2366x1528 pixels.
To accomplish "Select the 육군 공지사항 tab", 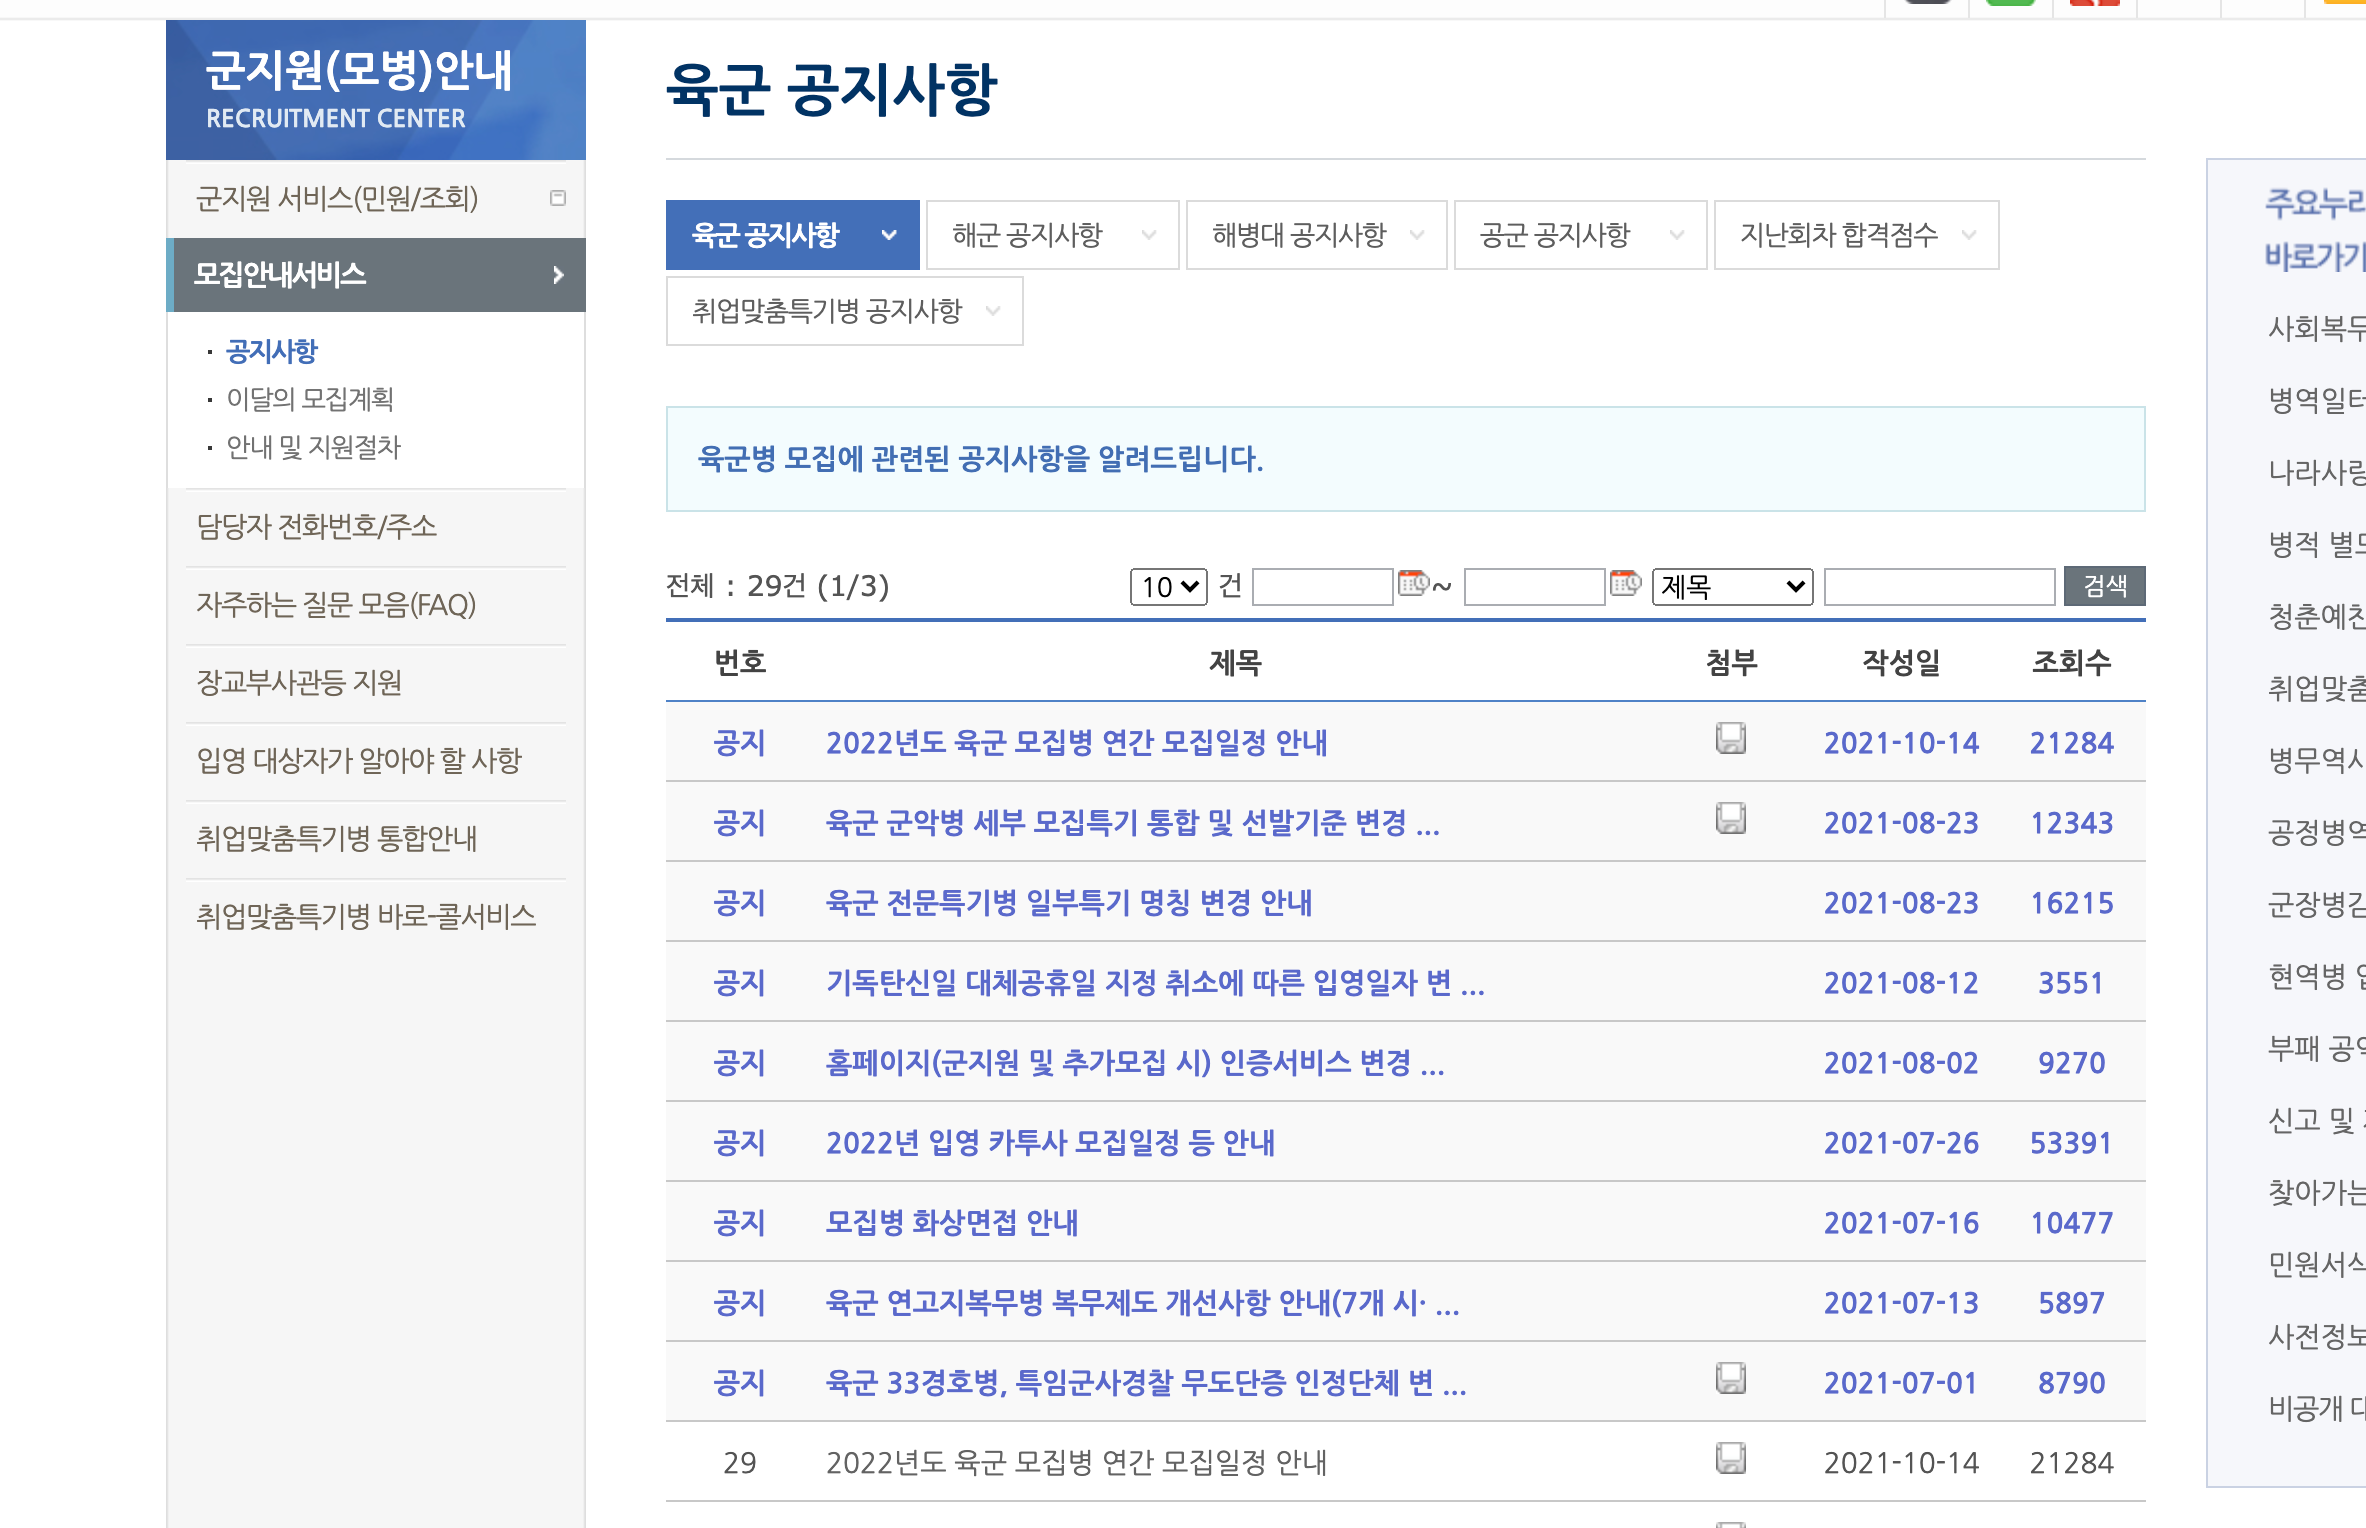I will 793,235.
